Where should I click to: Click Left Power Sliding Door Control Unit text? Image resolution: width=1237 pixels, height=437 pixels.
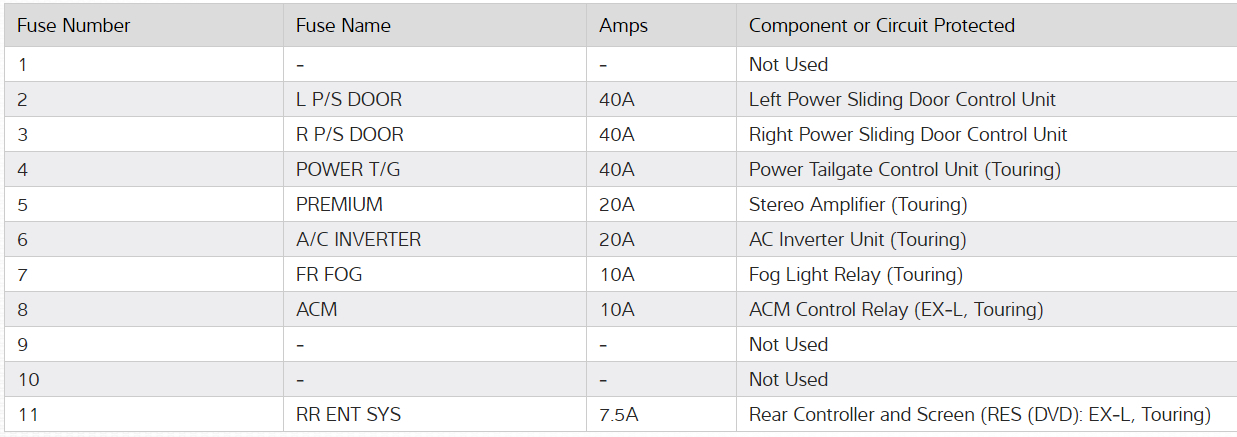point(902,100)
